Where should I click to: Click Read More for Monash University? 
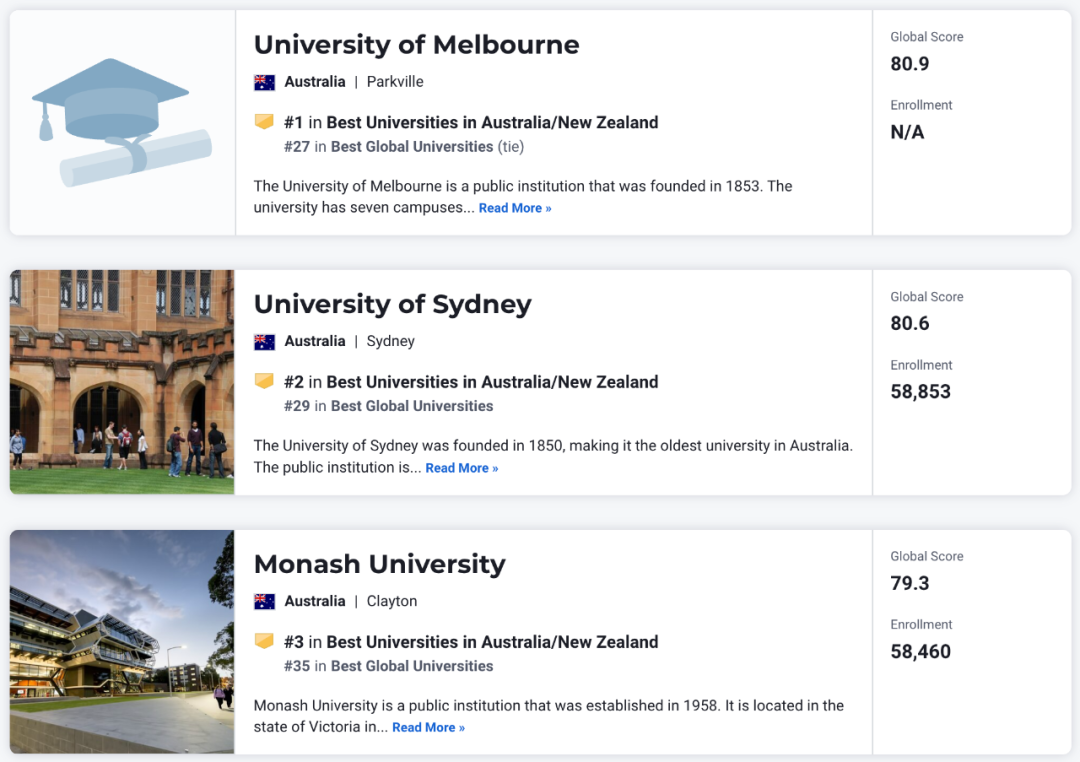[428, 728]
